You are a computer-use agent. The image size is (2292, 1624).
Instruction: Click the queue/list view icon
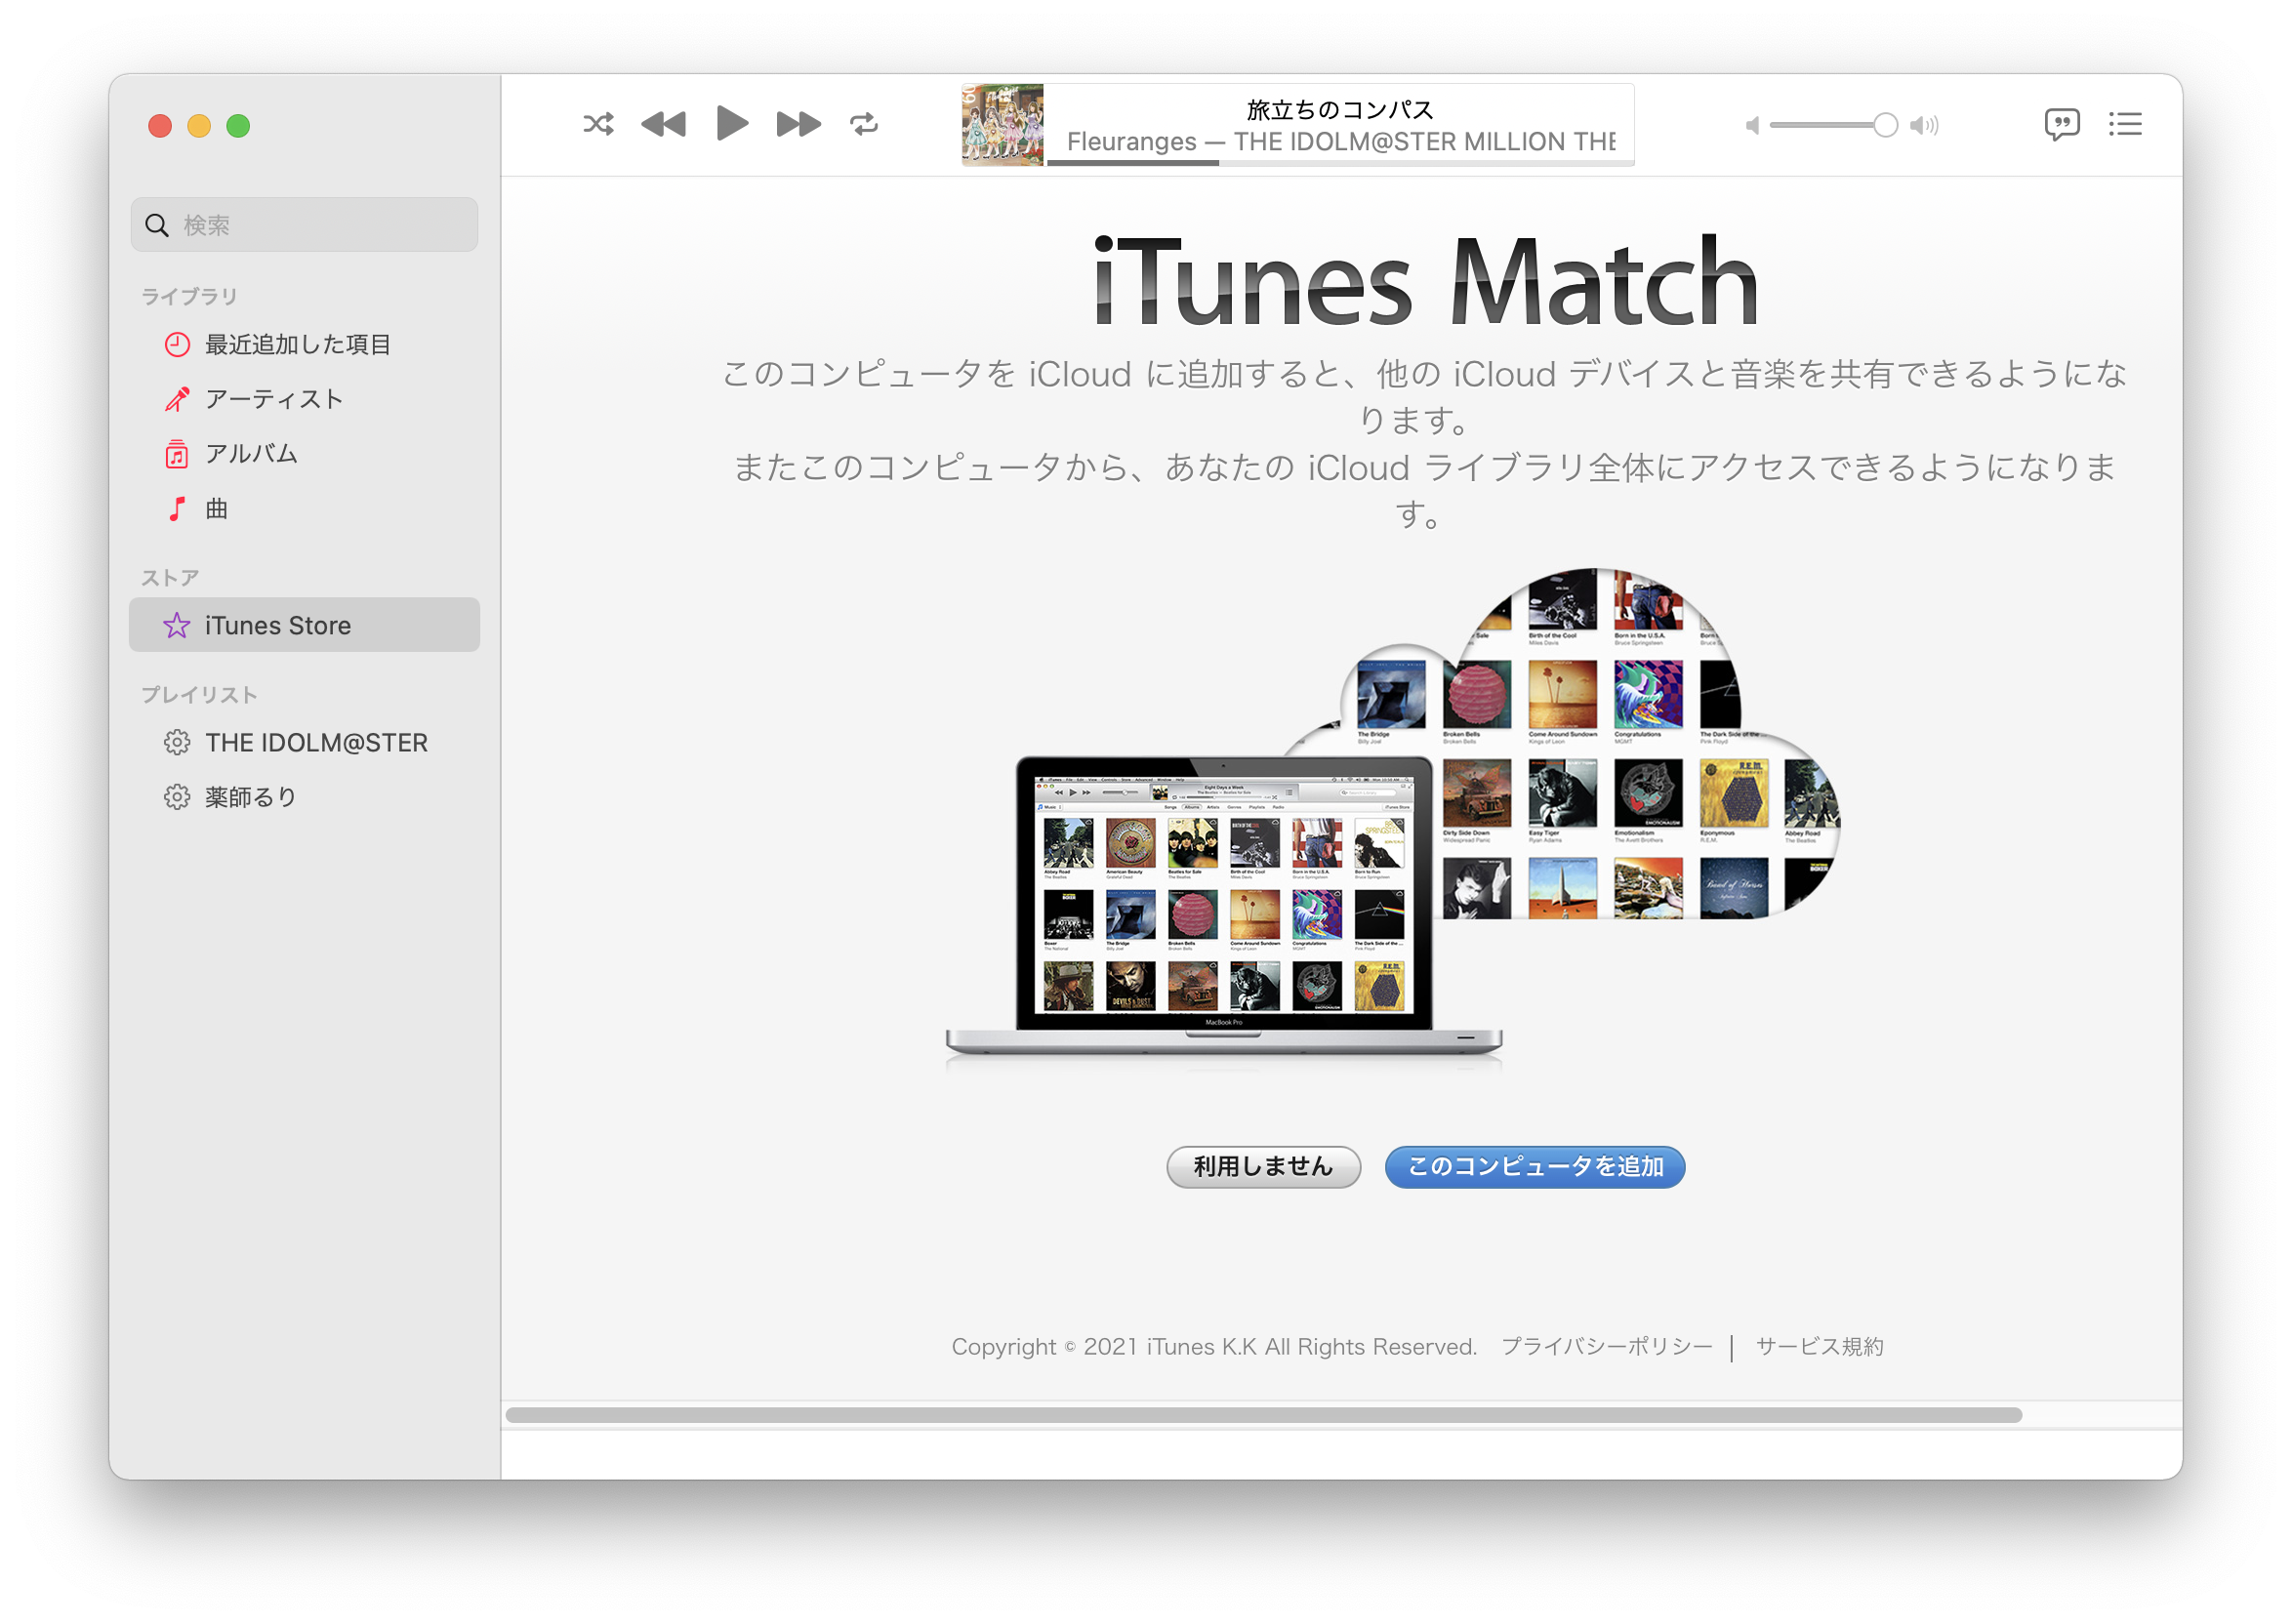pos(2125,125)
